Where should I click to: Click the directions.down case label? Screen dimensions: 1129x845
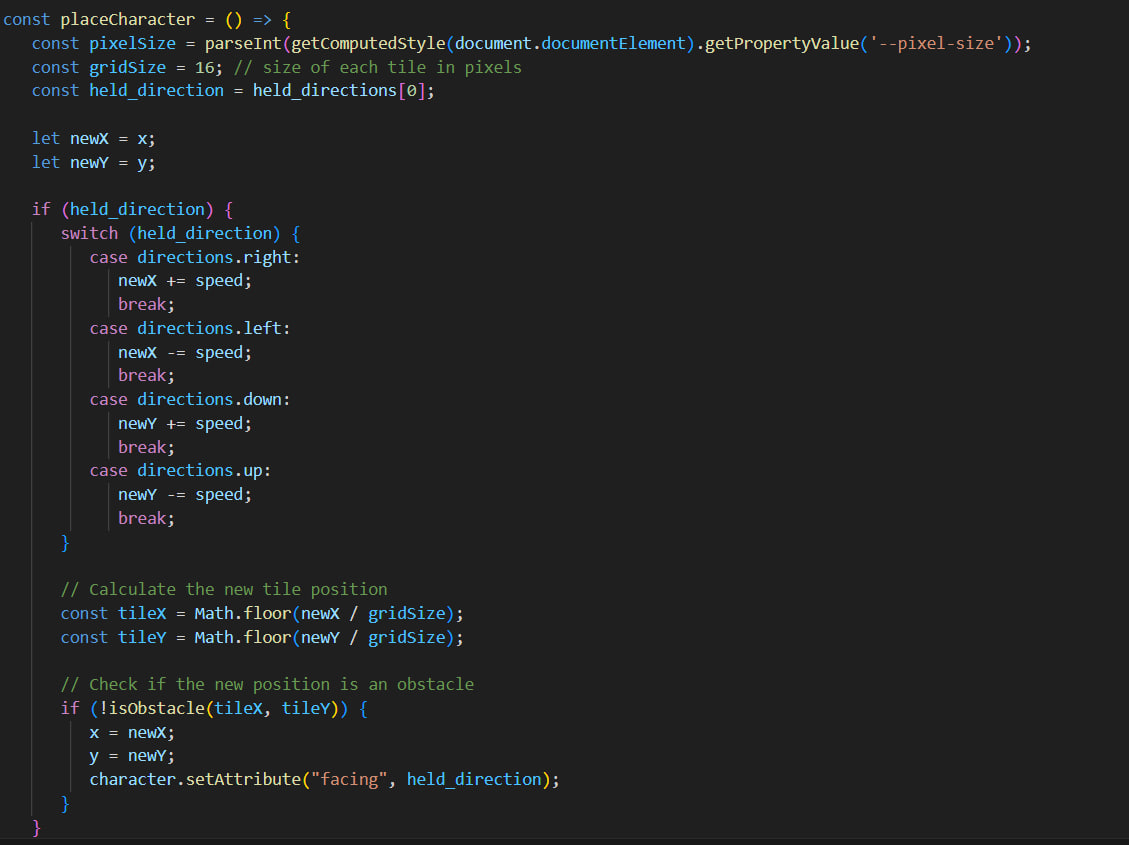[x=213, y=399]
